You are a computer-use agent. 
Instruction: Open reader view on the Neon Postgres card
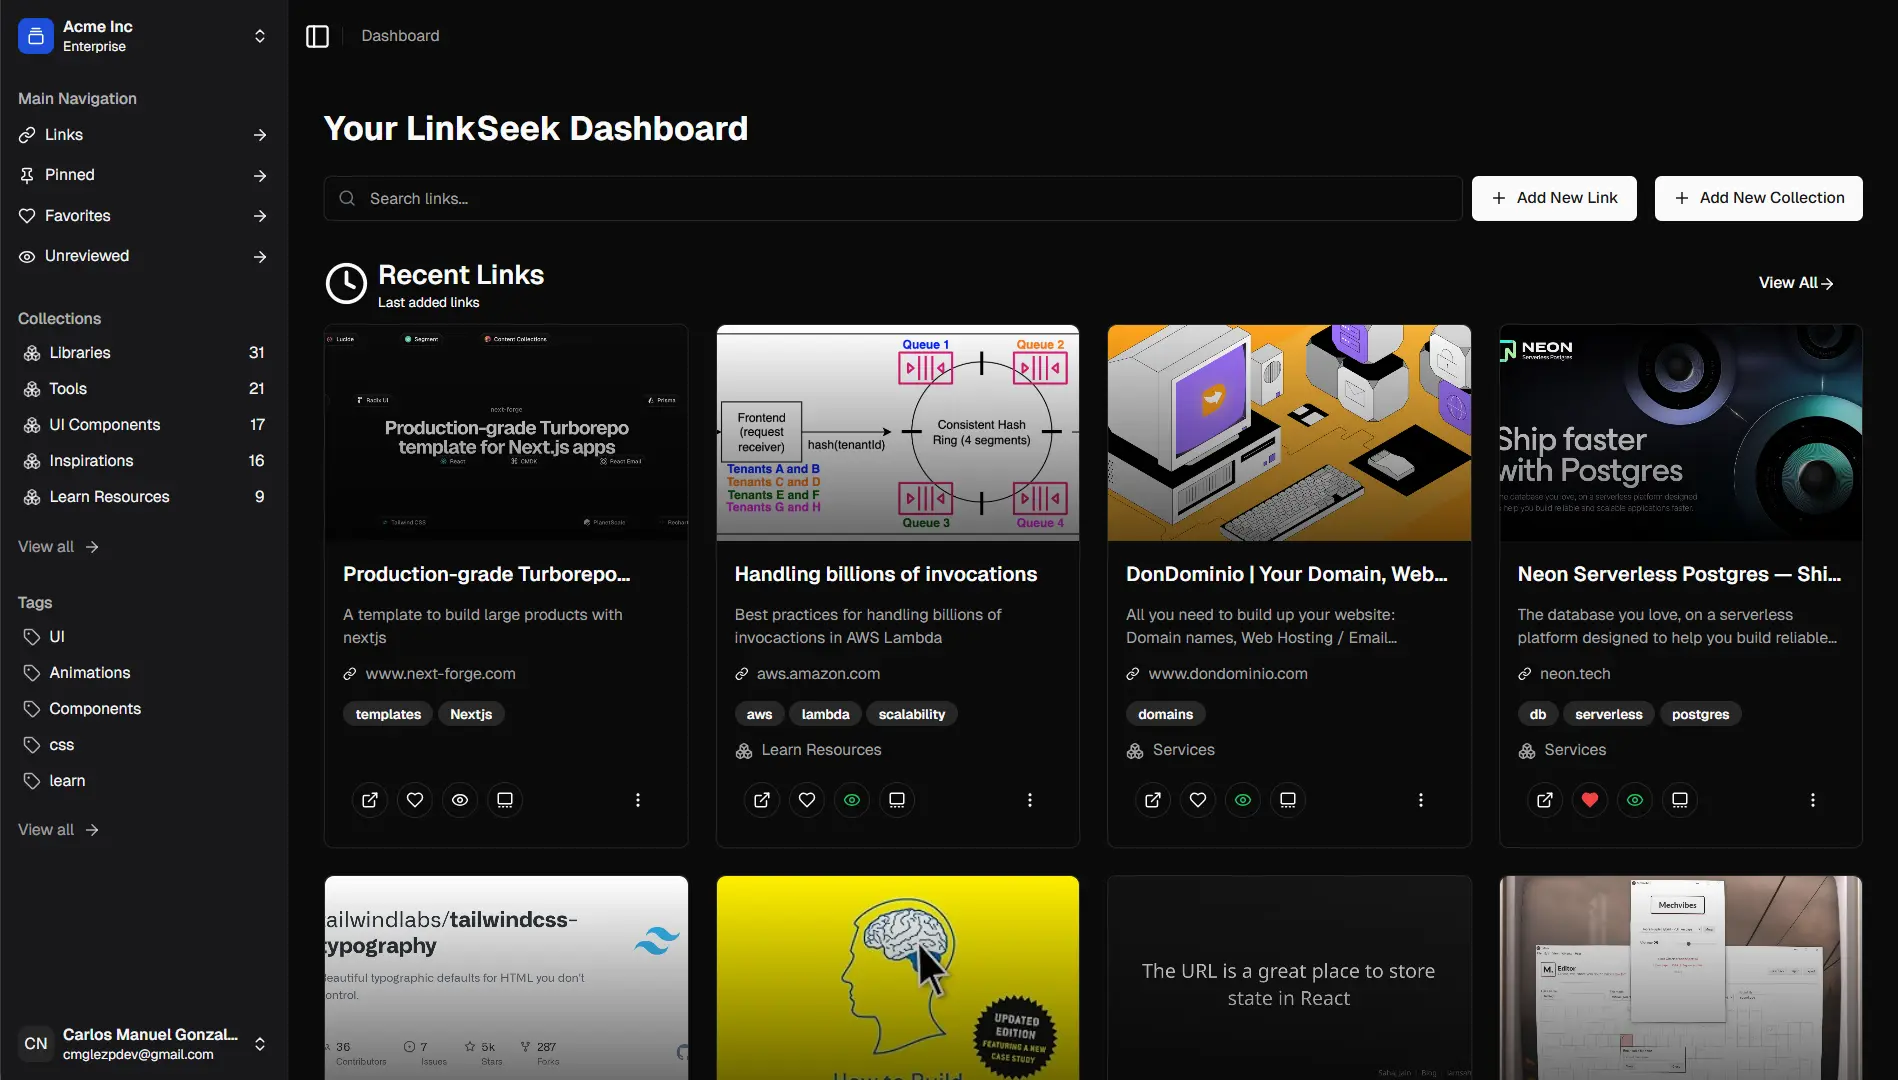(1679, 799)
